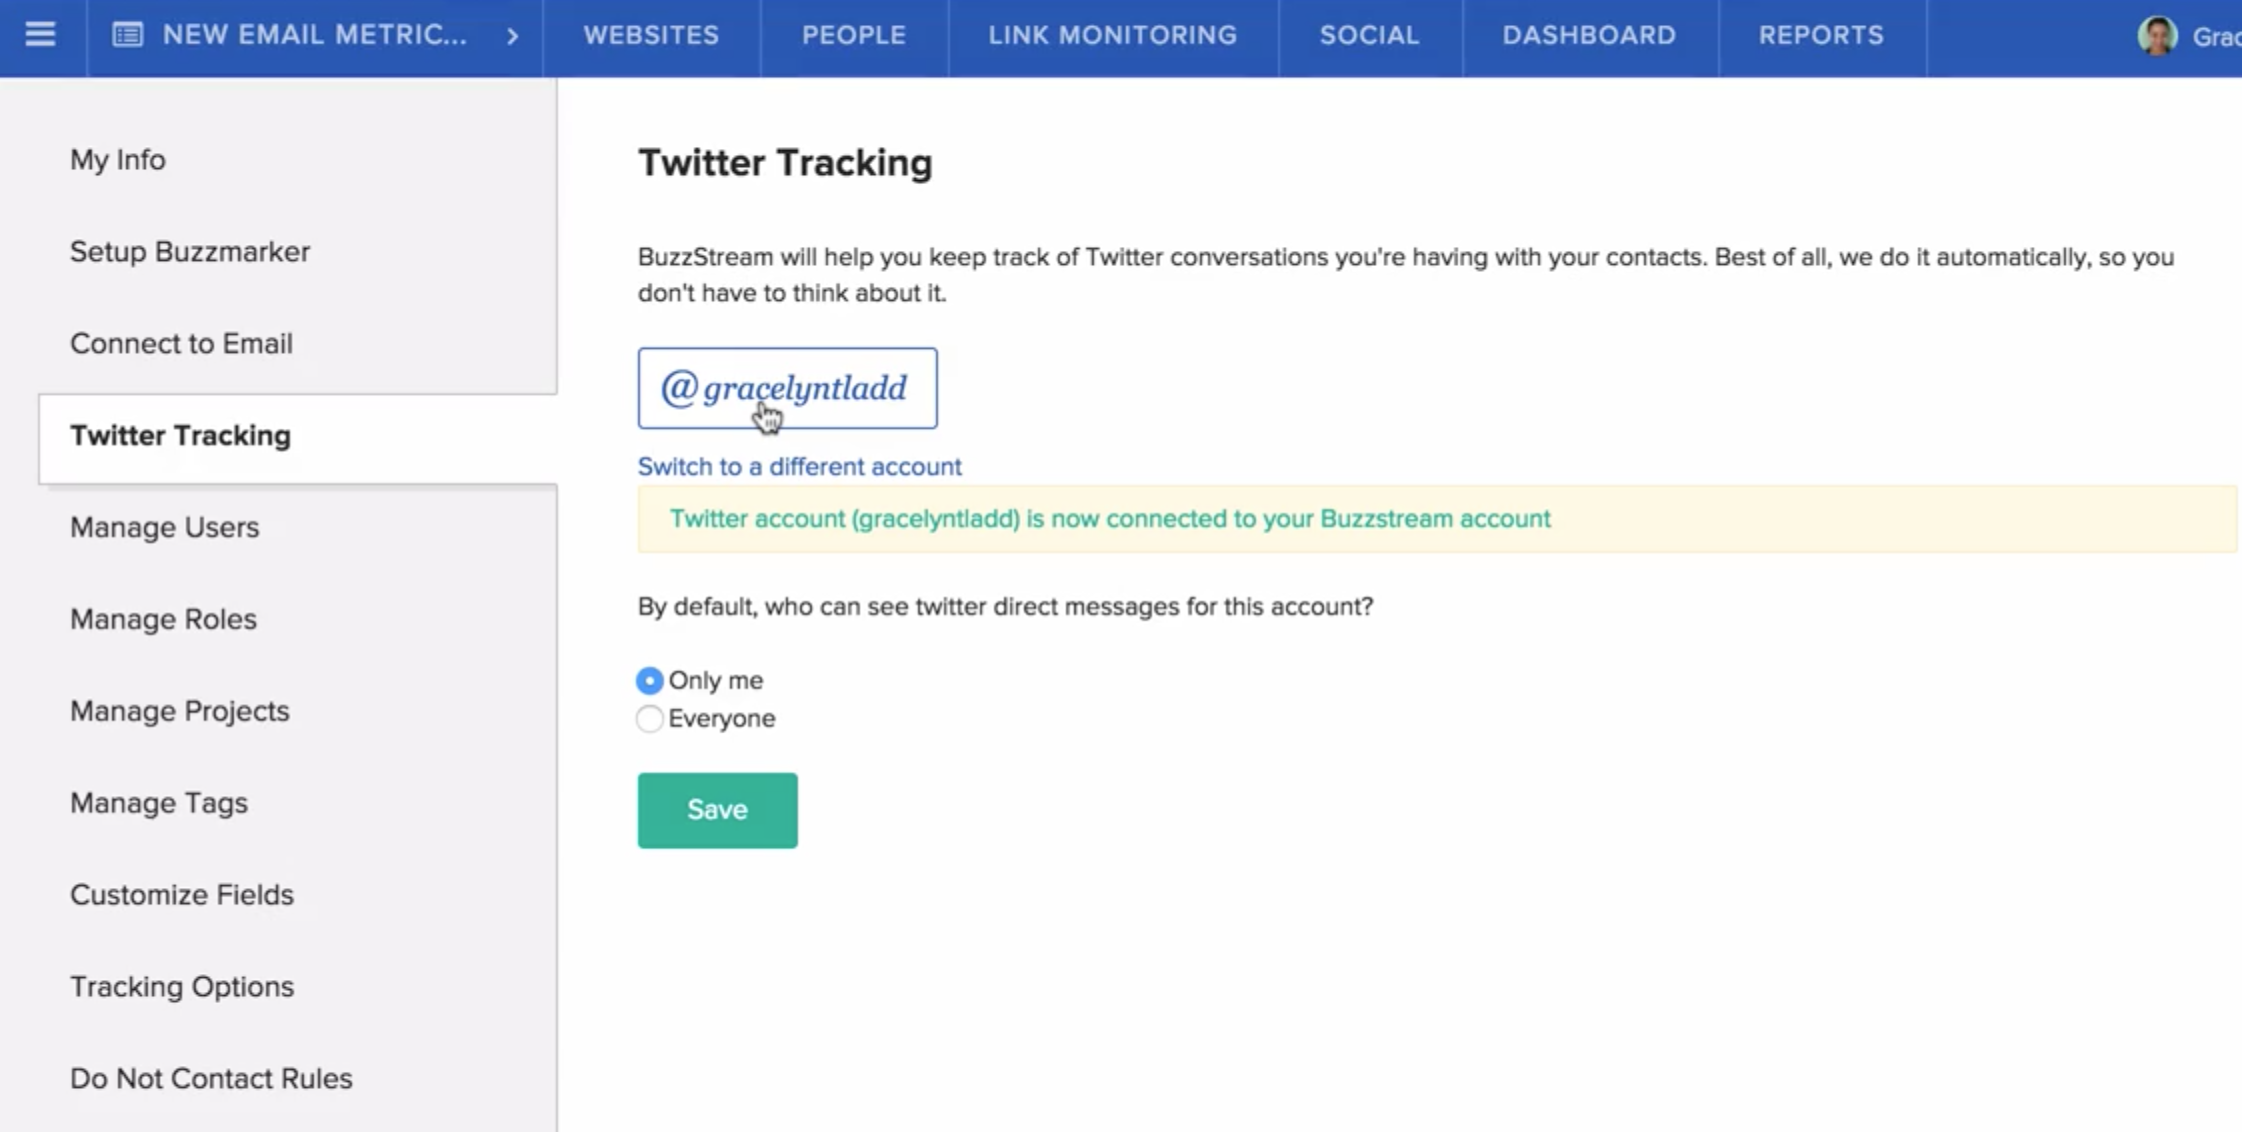
Task: Navigate to Reports section
Action: click(1822, 33)
